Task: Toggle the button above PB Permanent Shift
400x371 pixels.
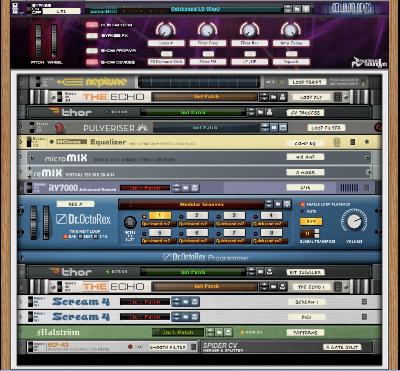Action: (x=166, y=54)
